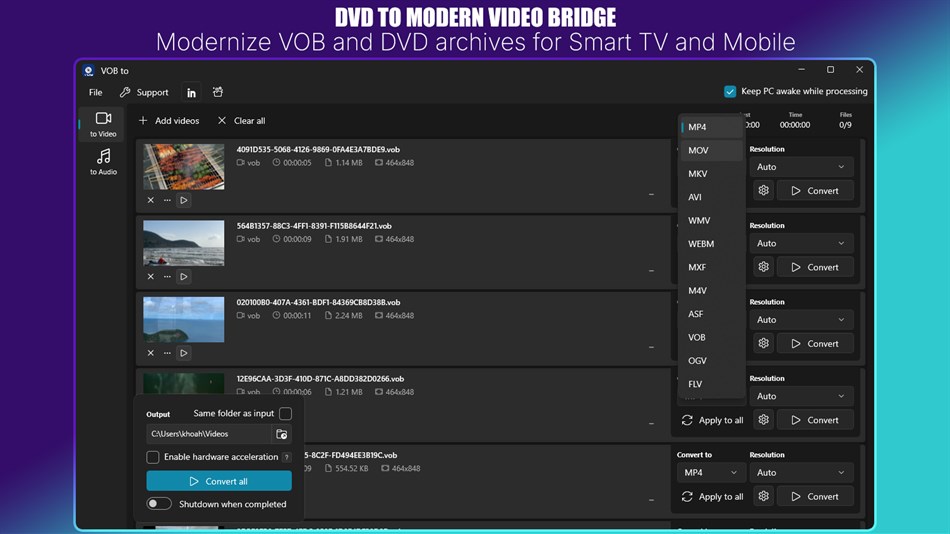Viewport: 950px width, 534px height.
Task: Expand Resolution dropdown for second video
Action: 801,243
